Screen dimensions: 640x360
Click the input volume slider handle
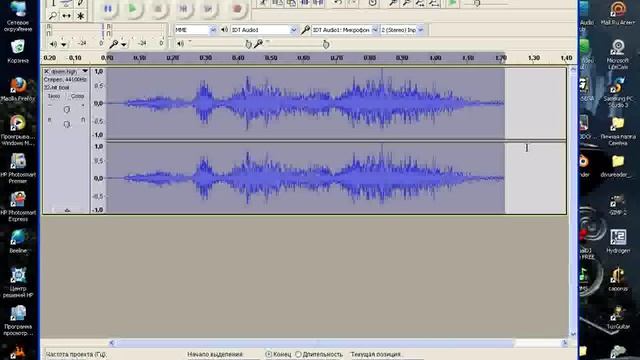325,44
